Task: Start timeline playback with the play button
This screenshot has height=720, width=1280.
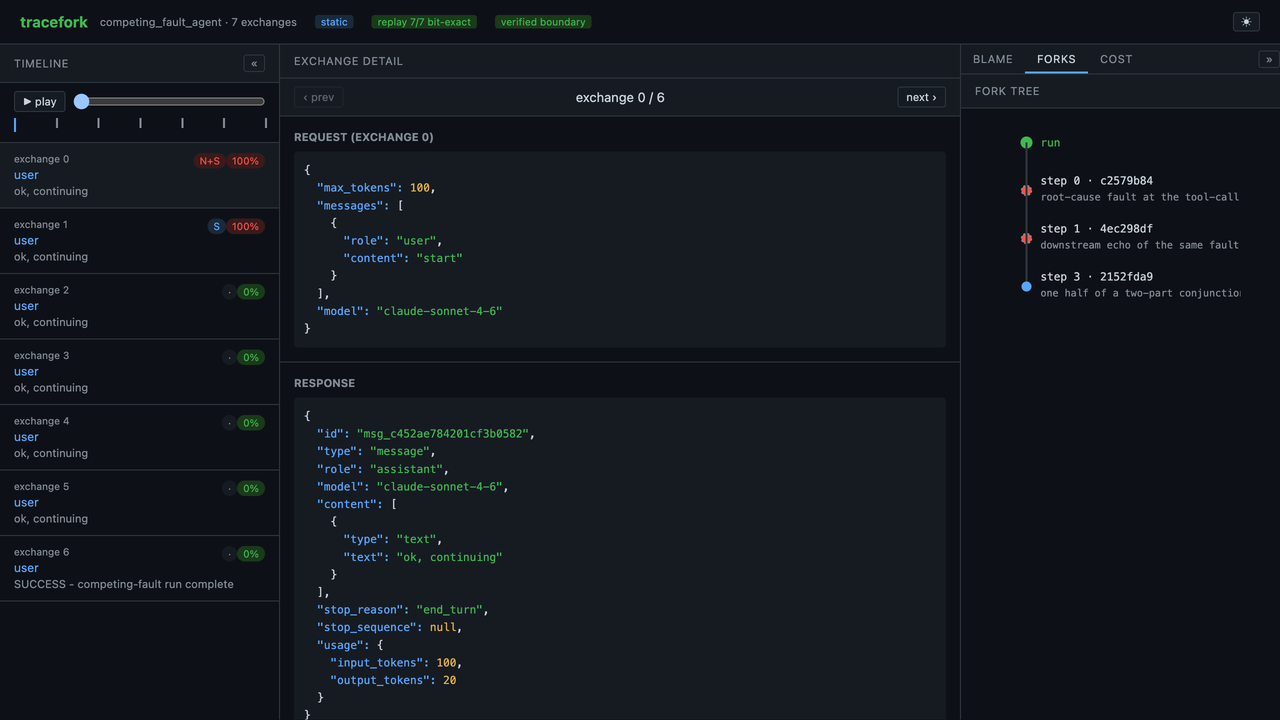Action: pyautogui.click(x=40, y=101)
